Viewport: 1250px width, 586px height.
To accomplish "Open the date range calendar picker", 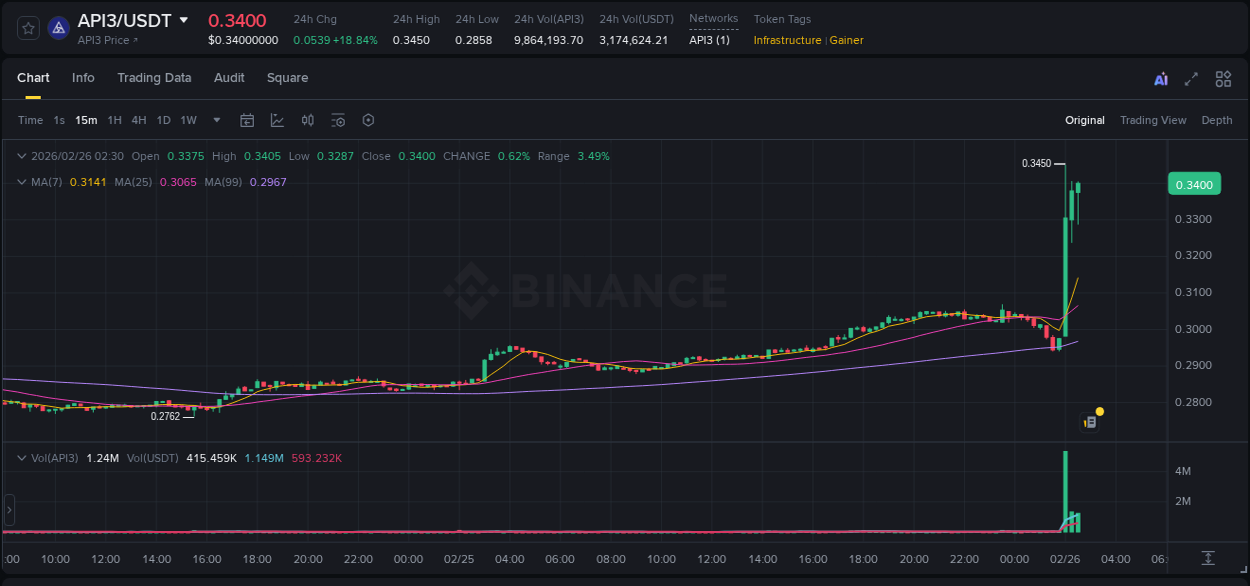I will coord(247,120).
